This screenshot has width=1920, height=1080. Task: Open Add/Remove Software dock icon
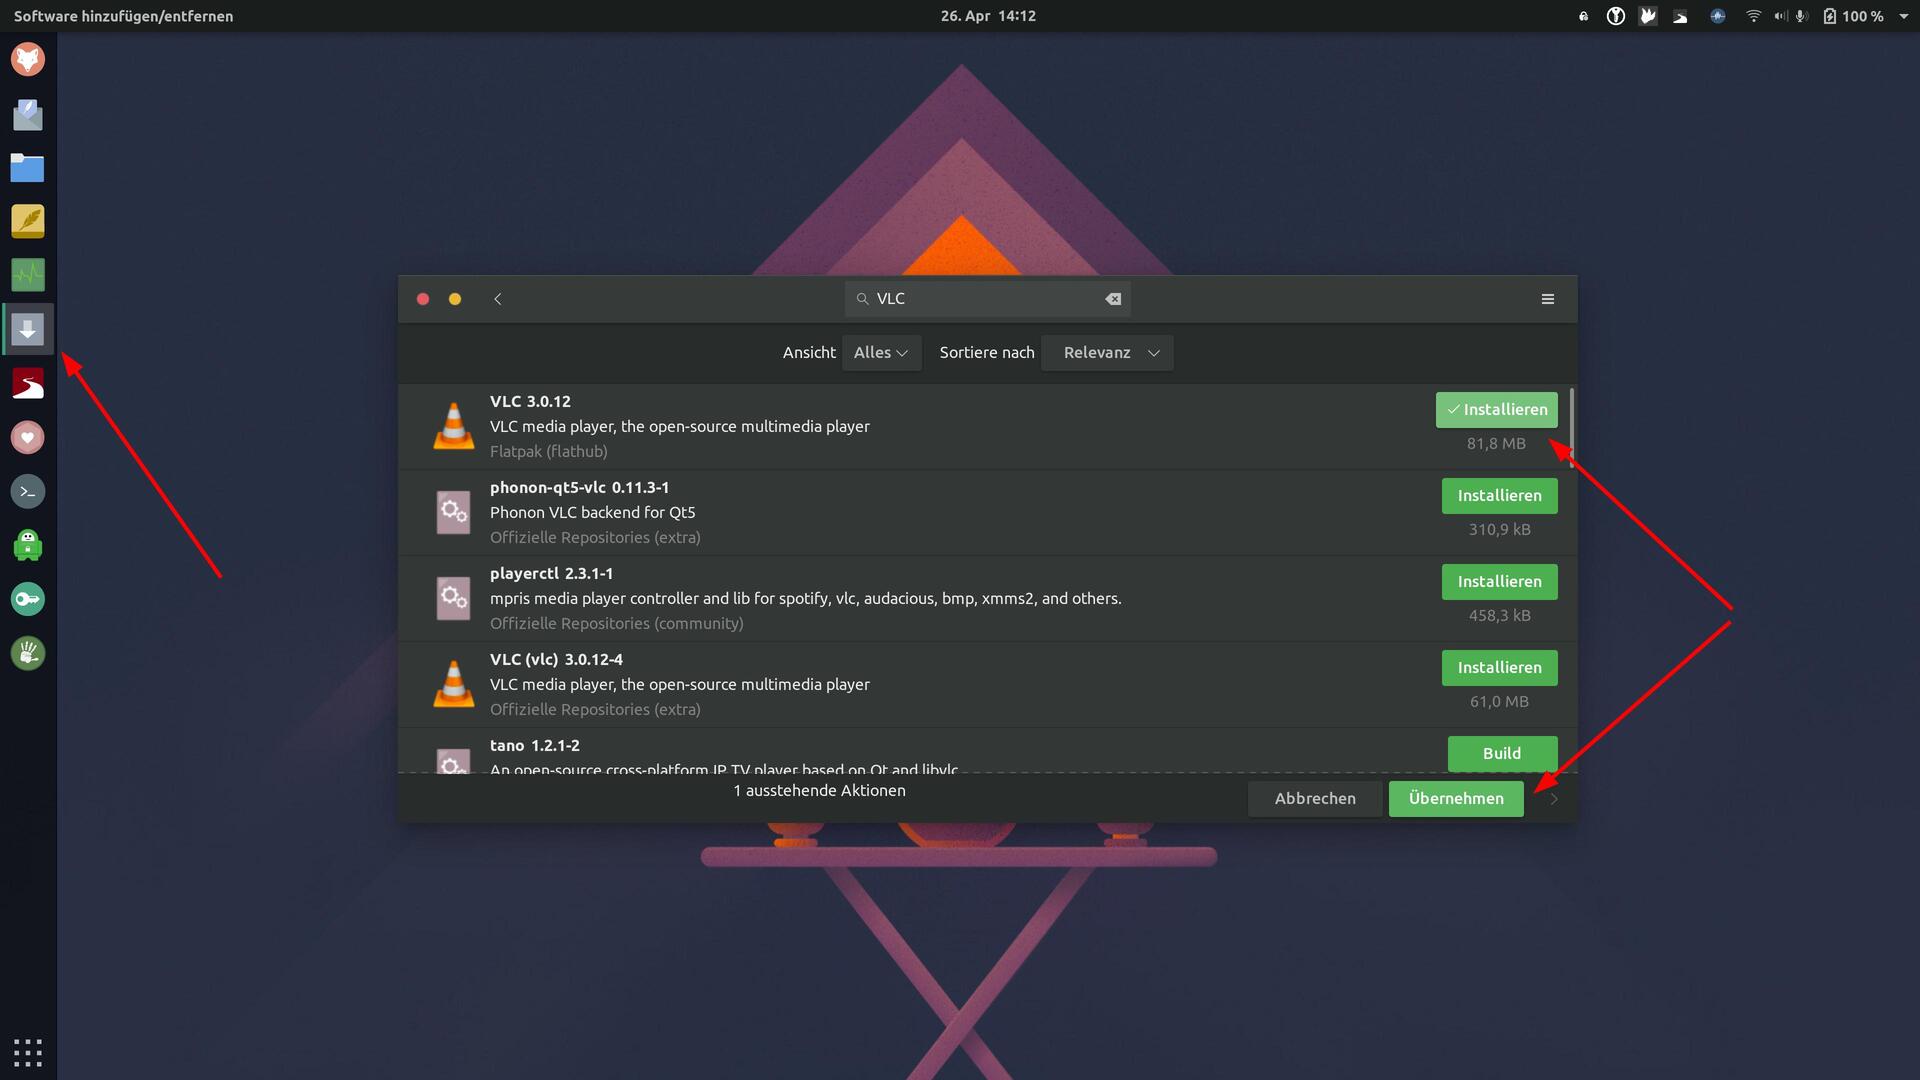coord(28,329)
